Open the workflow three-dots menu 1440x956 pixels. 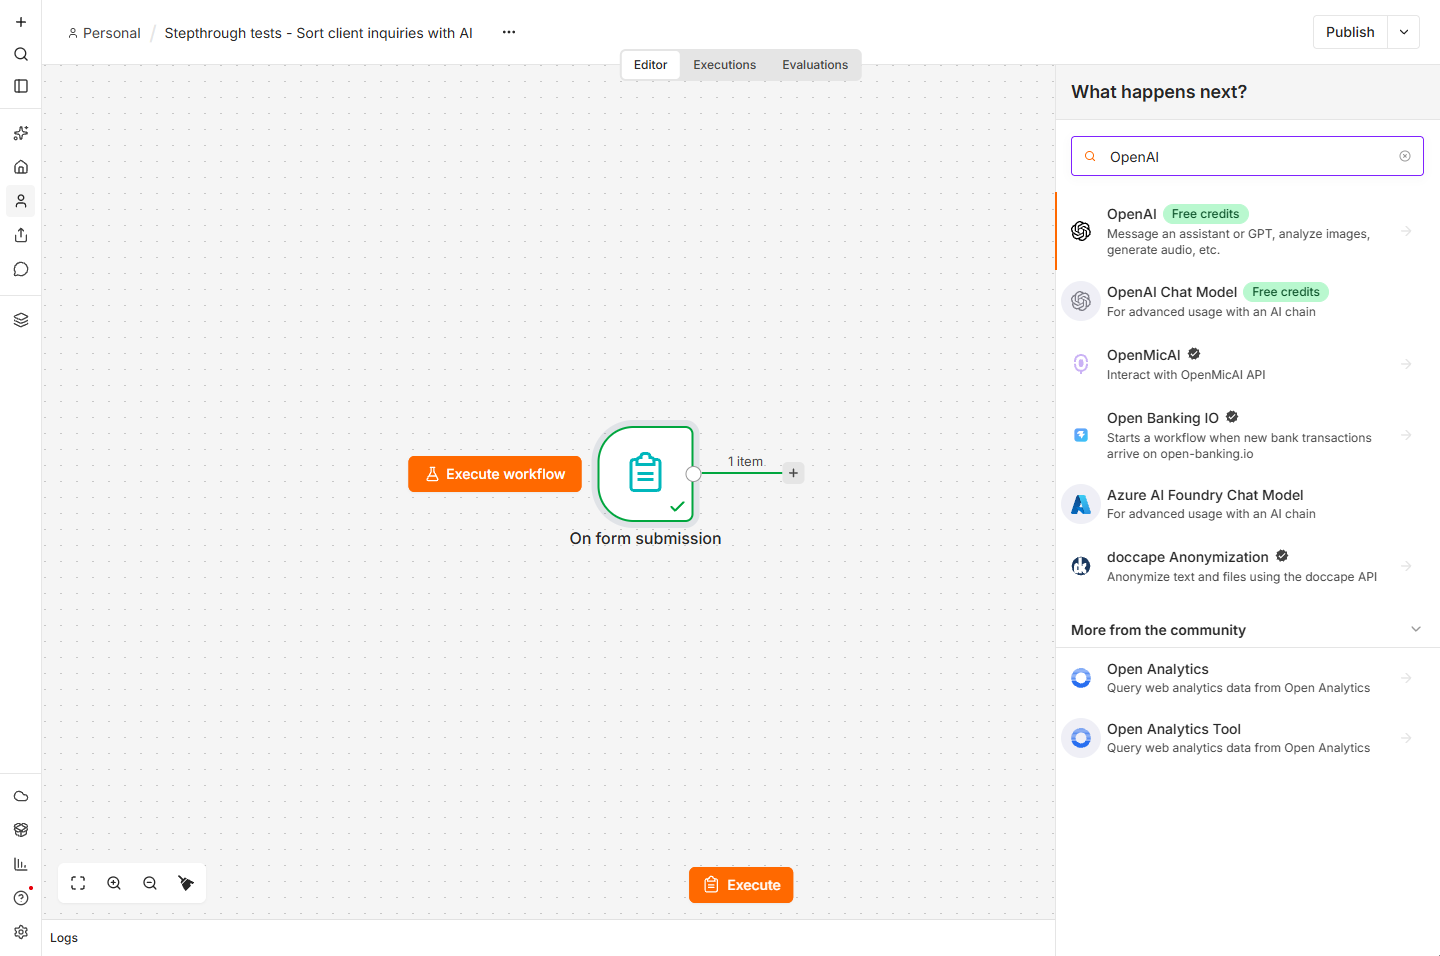pyautogui.click(x=509, y=32)
